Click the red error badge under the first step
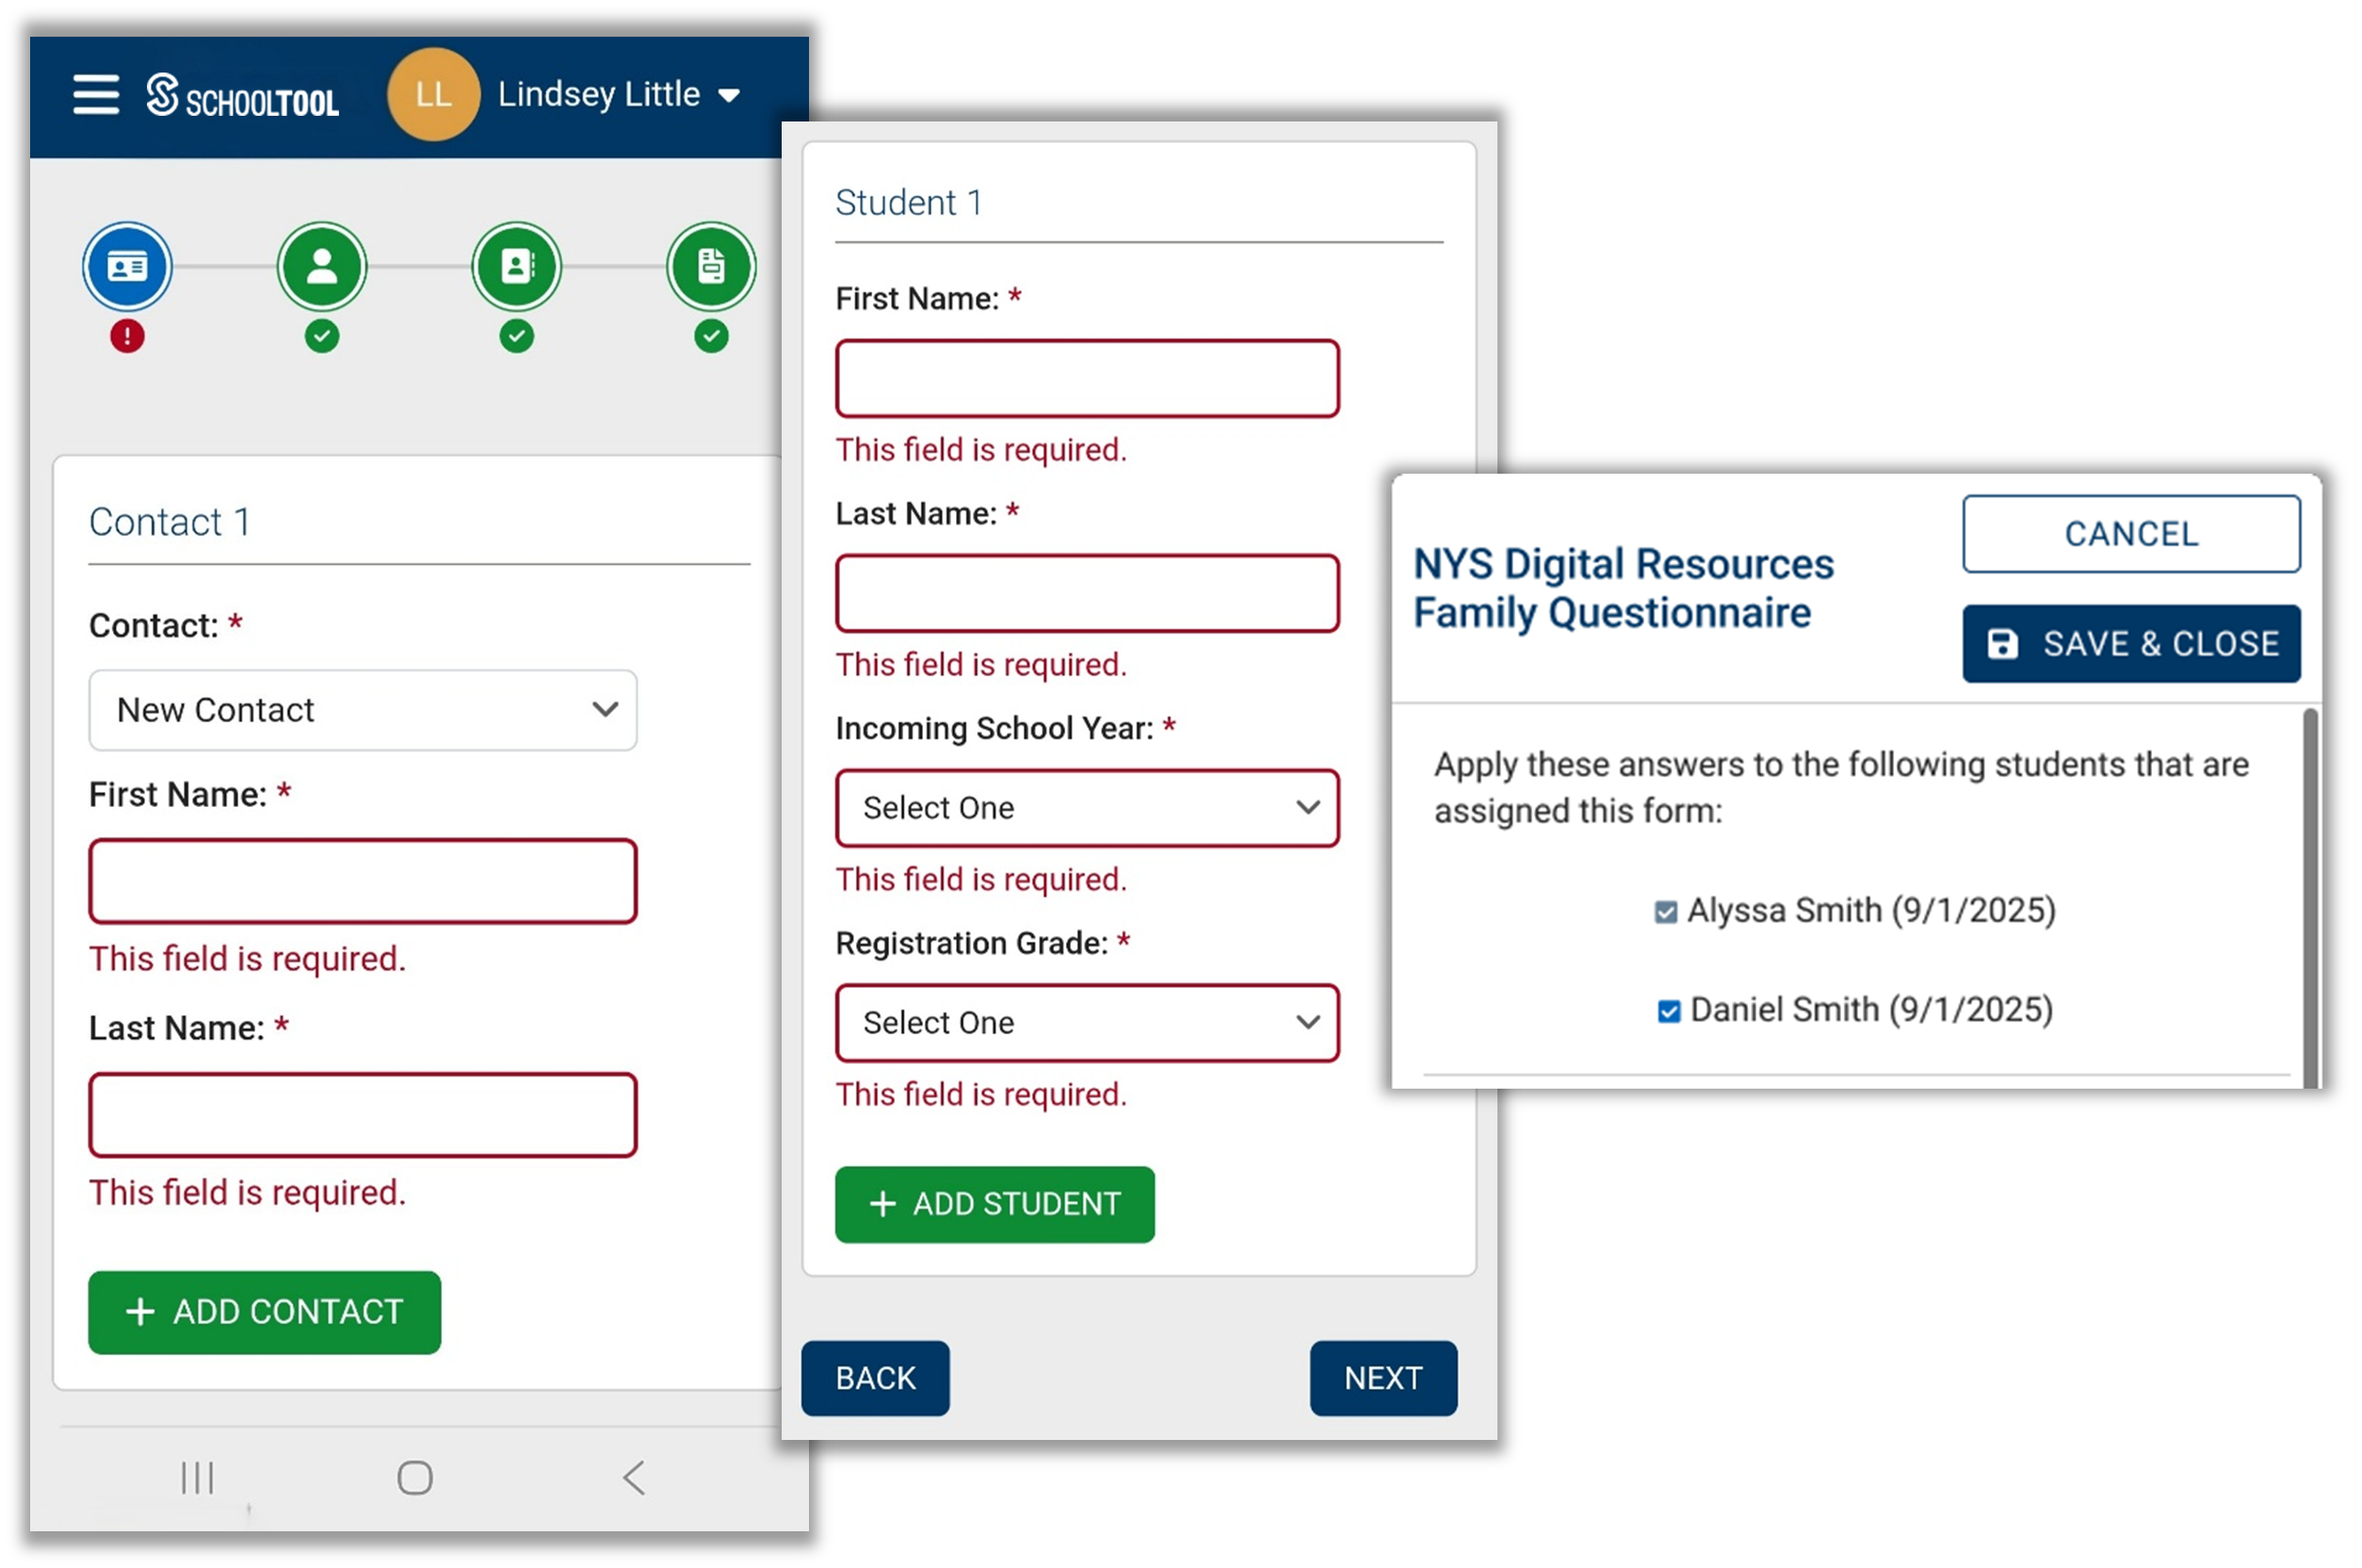2362x1568 pixels. [x=126, y=337]
